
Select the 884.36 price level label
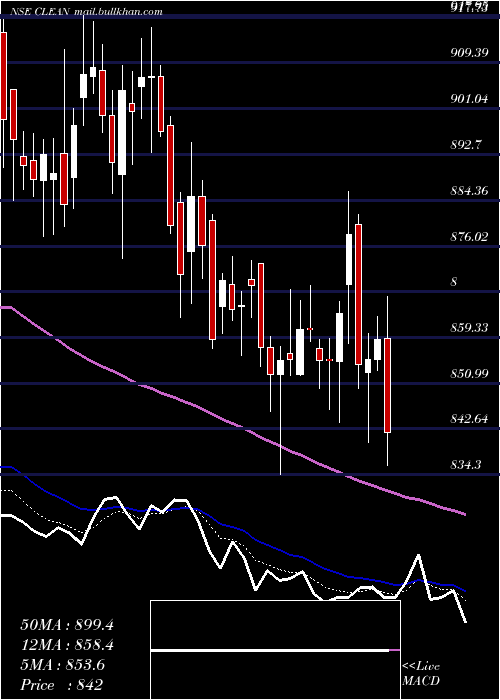click(469, 191)
